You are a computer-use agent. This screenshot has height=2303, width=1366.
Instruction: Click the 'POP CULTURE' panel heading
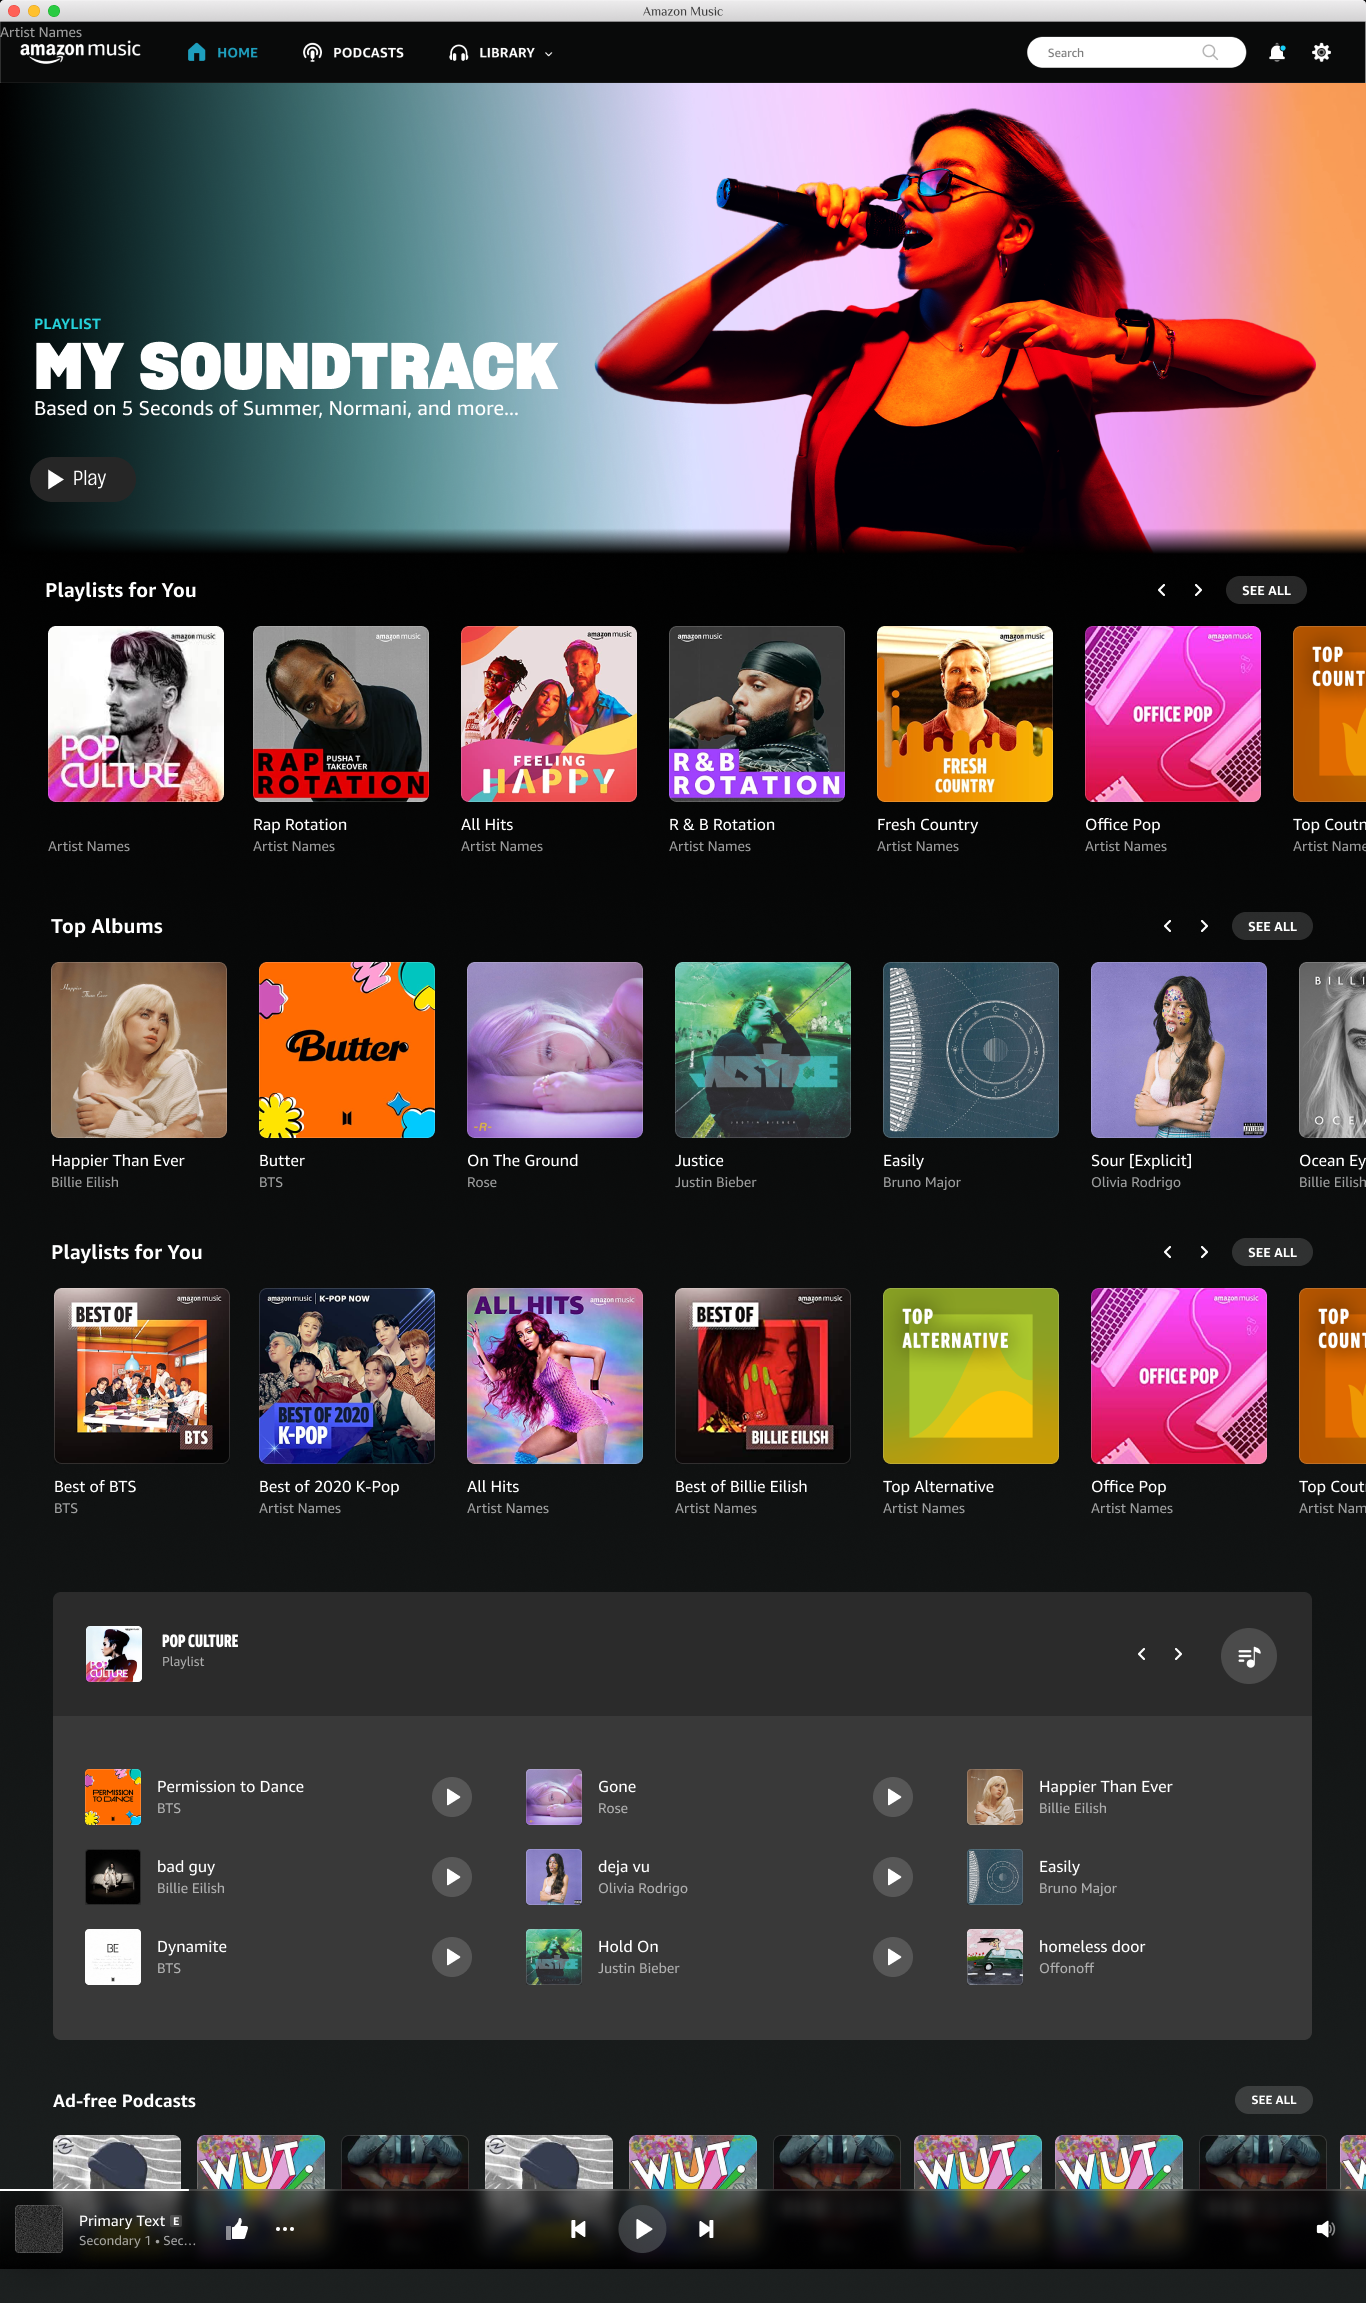coord(200,1641)
